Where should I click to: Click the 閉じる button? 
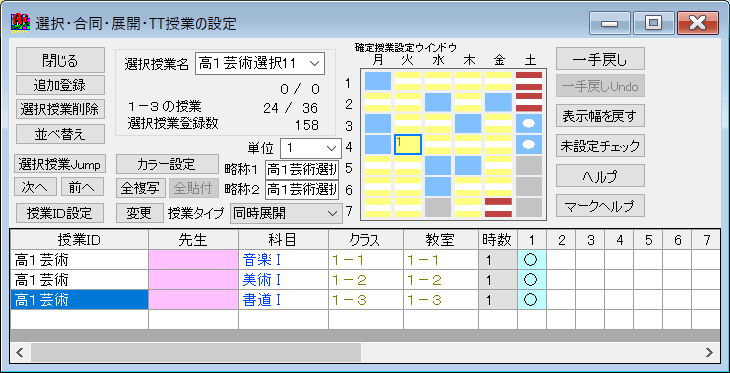(x=60, y=60)
